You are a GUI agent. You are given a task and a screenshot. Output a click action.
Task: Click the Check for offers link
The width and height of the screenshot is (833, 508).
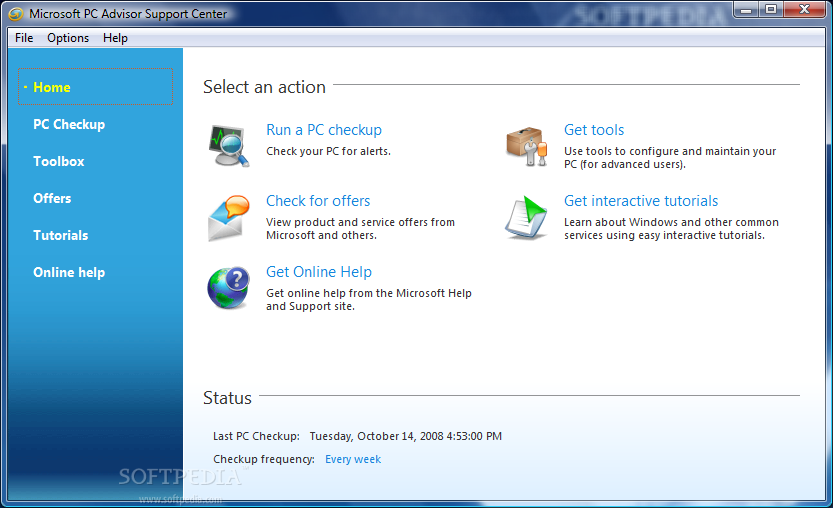click(318, 201)
